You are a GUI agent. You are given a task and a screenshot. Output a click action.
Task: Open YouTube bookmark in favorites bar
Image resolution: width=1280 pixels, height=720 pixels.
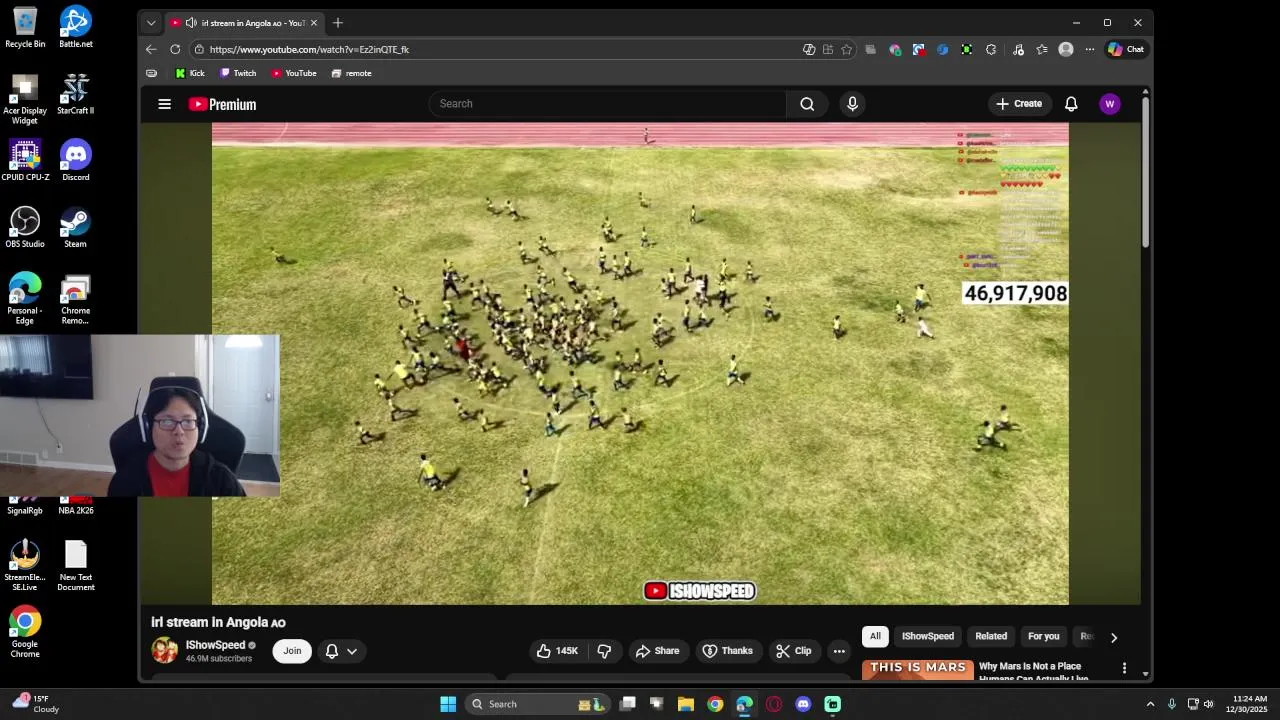coord(294,73)
